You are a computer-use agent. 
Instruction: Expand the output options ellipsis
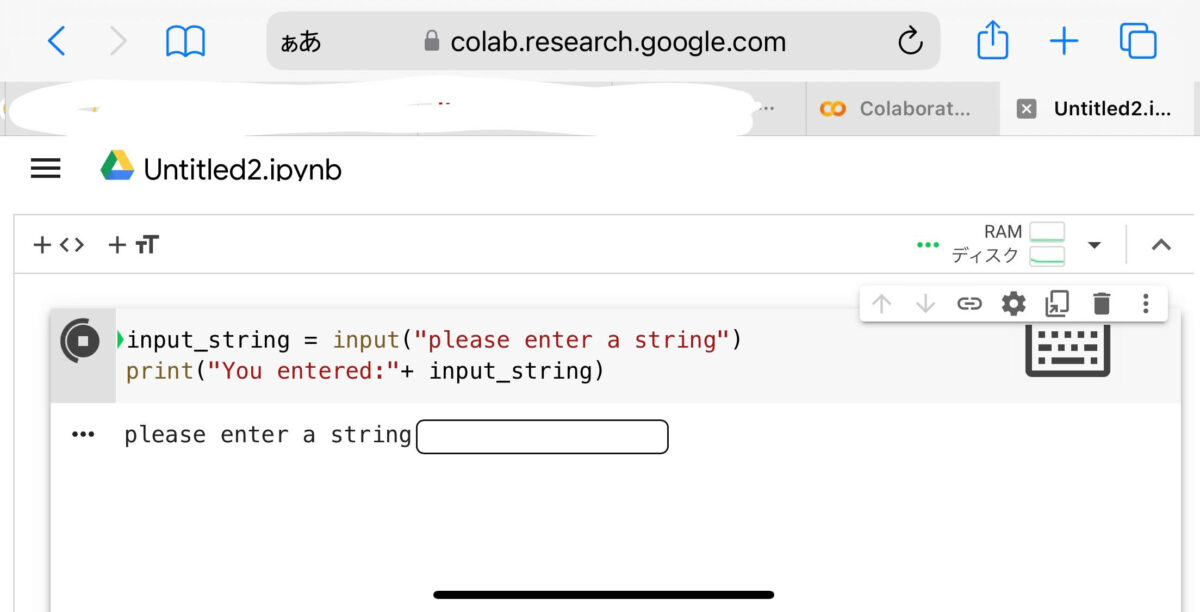point(82,434)
